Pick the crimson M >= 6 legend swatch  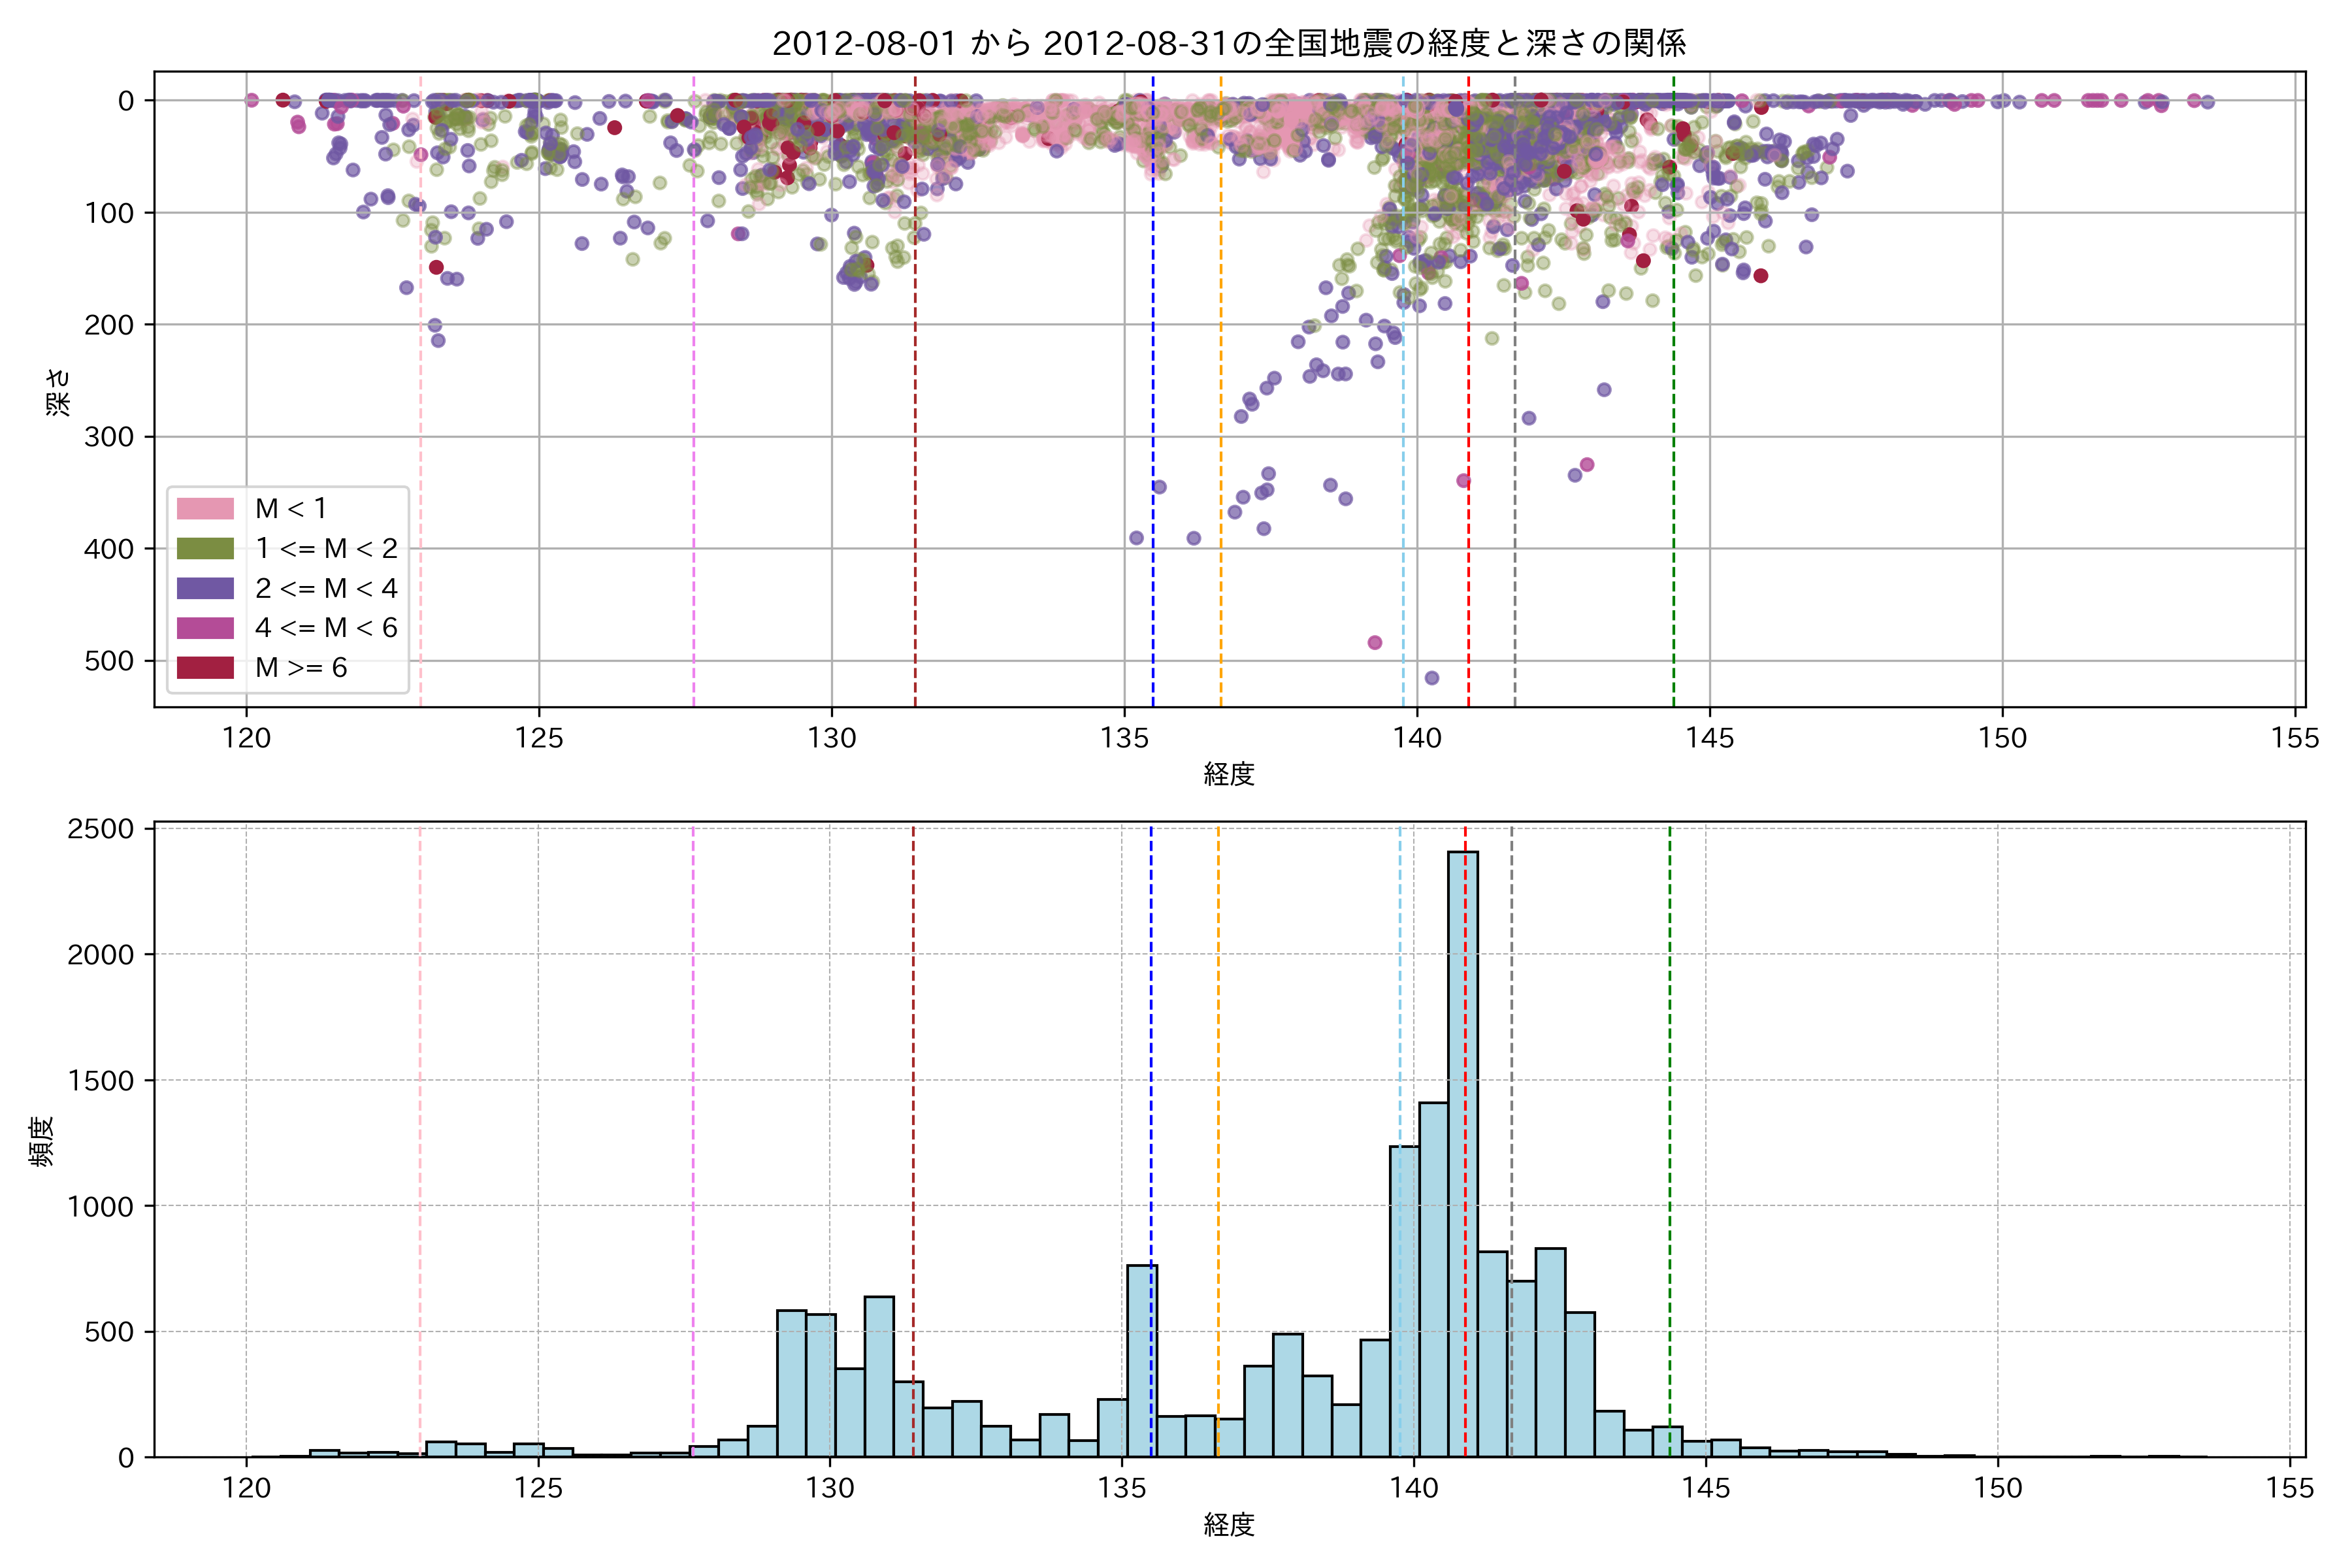pos(205,668)
